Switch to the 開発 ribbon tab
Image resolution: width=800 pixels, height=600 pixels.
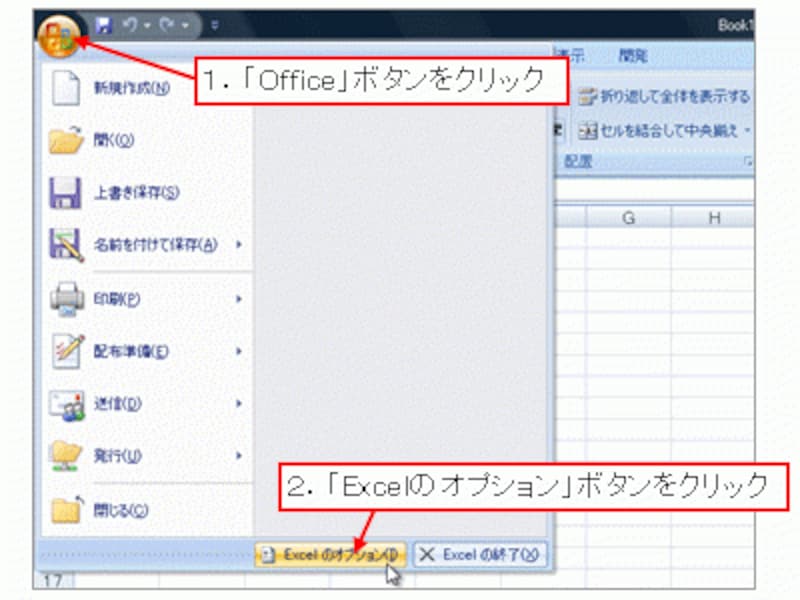coord(633,56)
